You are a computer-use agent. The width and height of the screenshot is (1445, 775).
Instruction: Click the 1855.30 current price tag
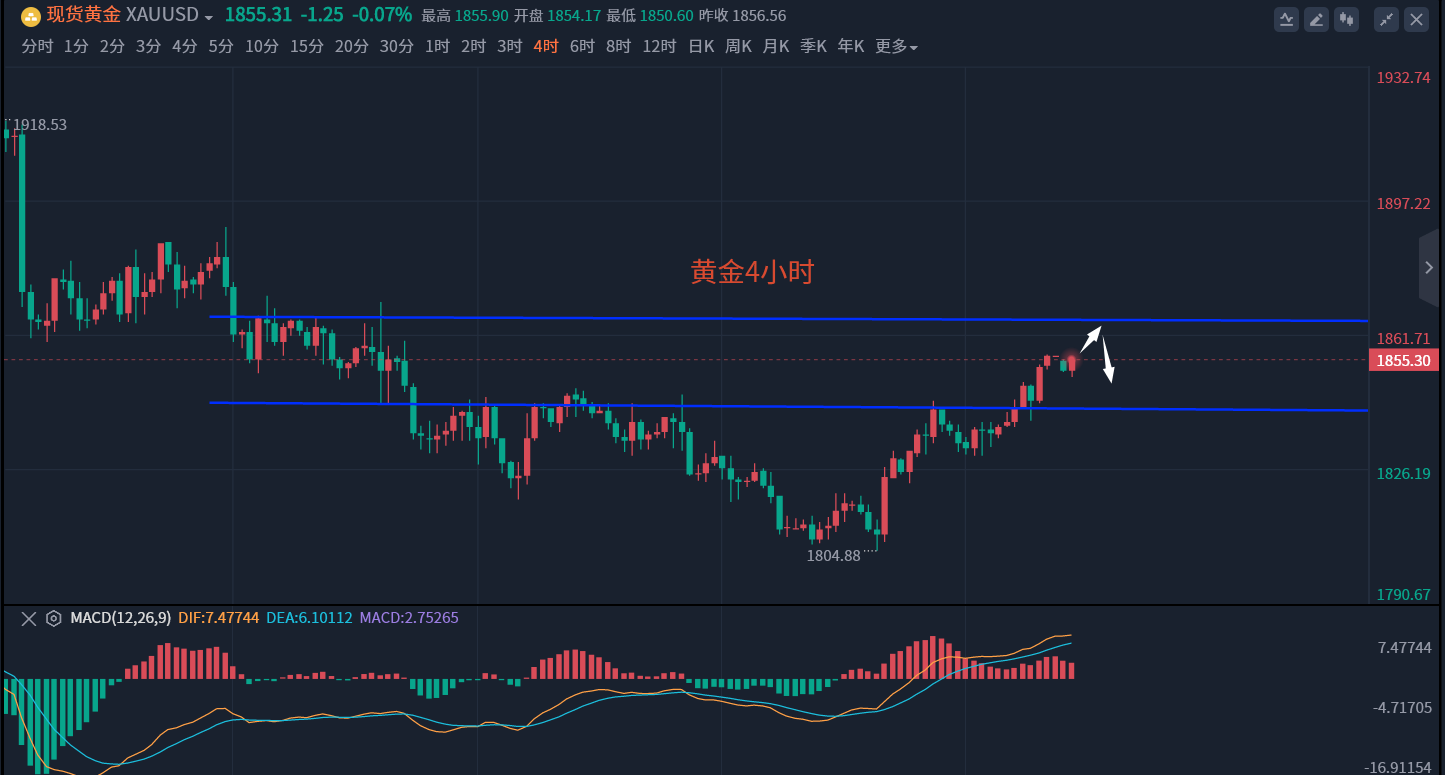point(1403,361)
